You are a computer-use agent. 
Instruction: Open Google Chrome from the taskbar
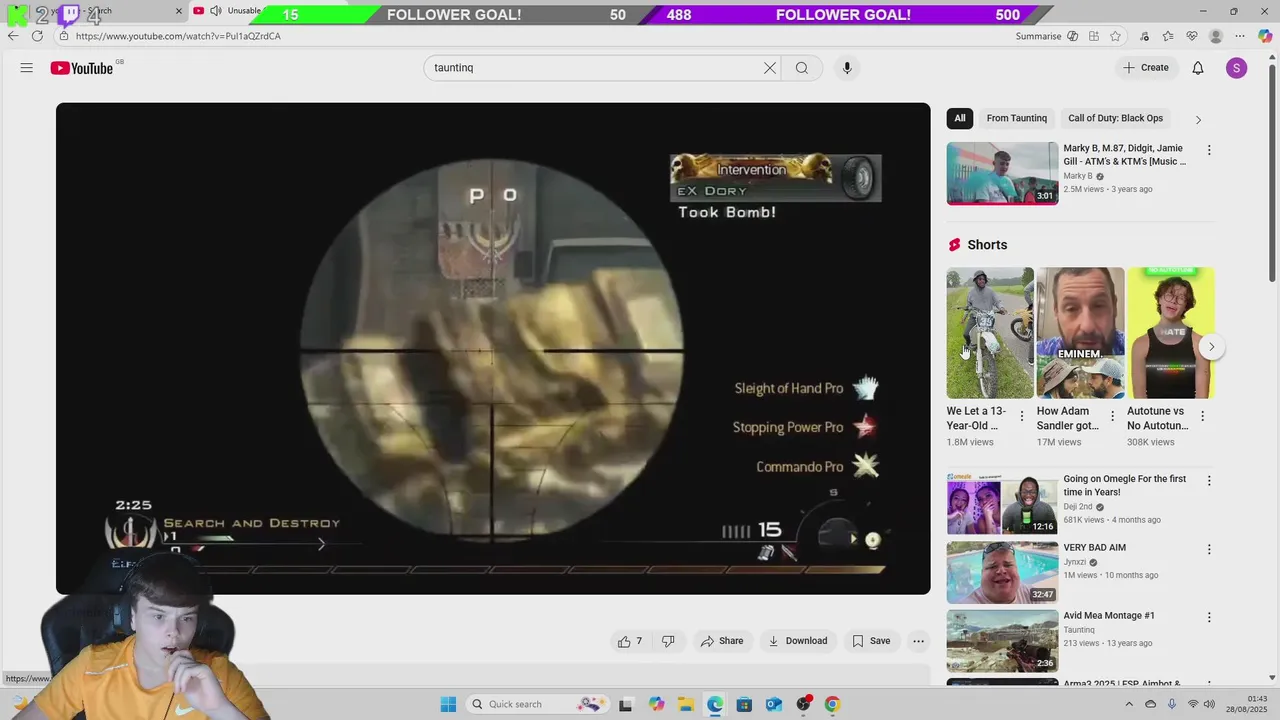point(832,704)
